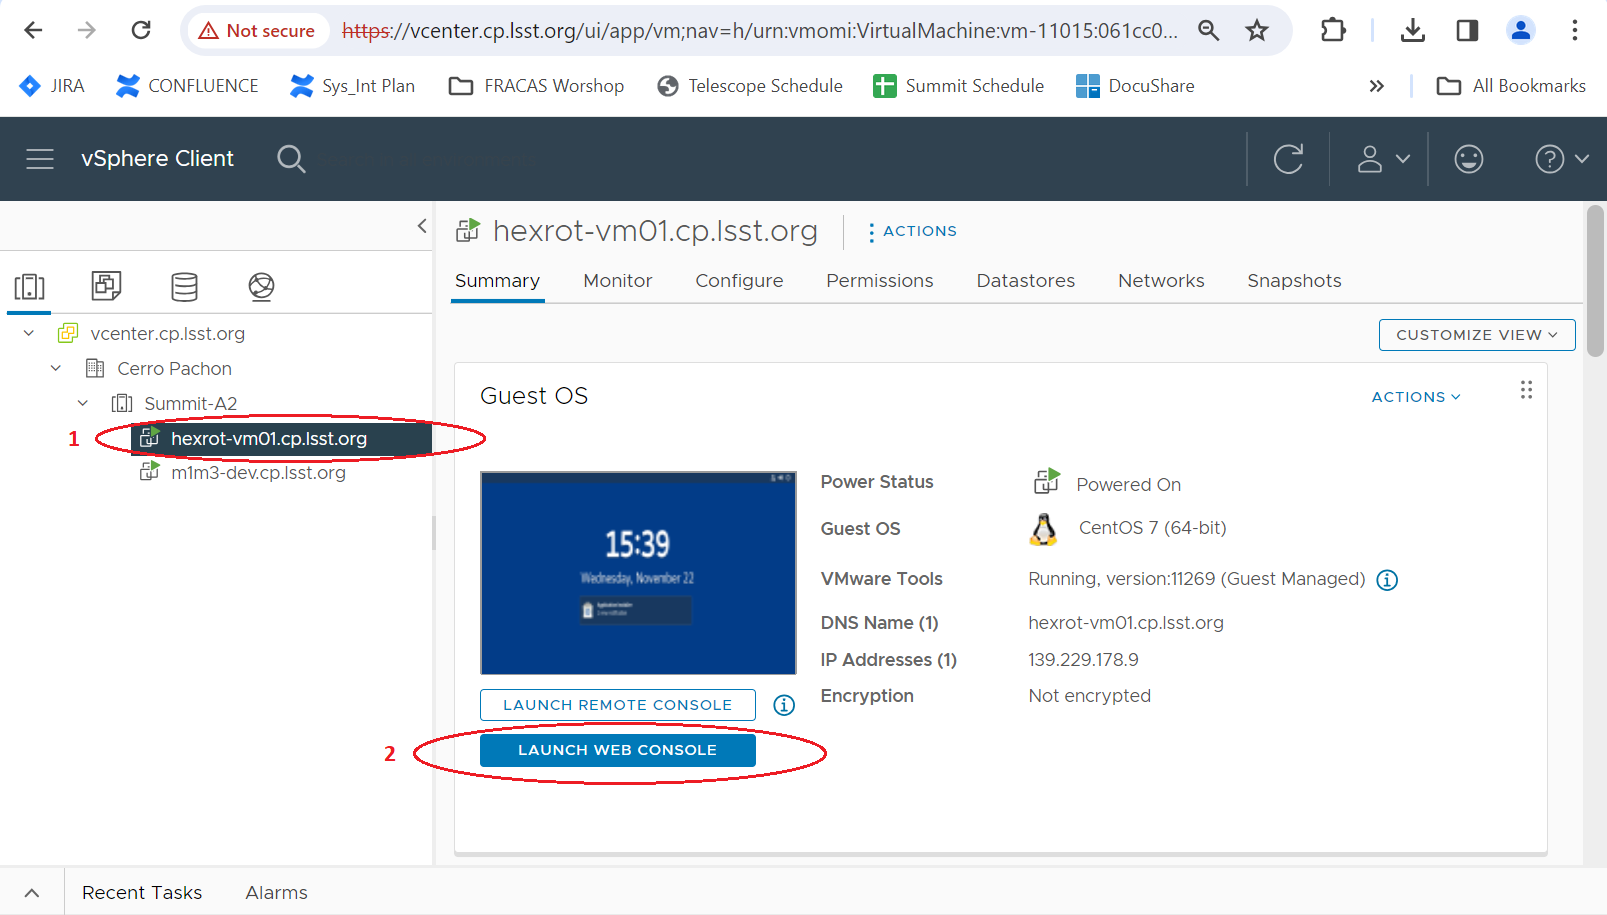Click the VMware Tools info icon
The image size is (1607, 915).
click(x=1387, y=580)
